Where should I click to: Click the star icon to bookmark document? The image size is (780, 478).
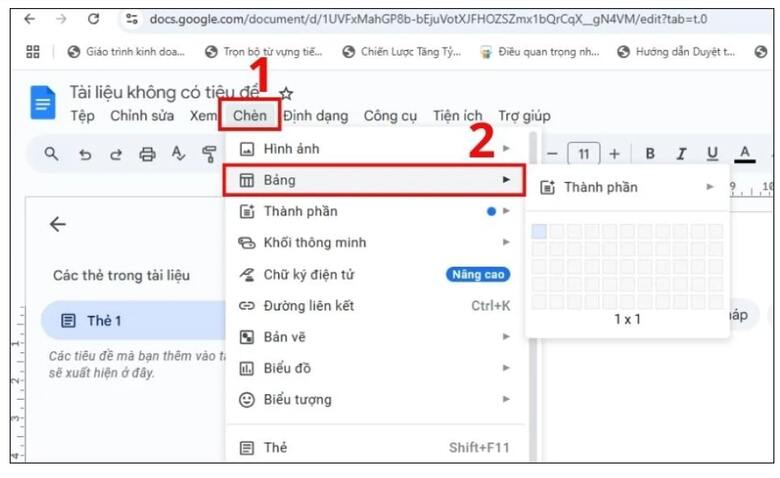pos(286,93)
